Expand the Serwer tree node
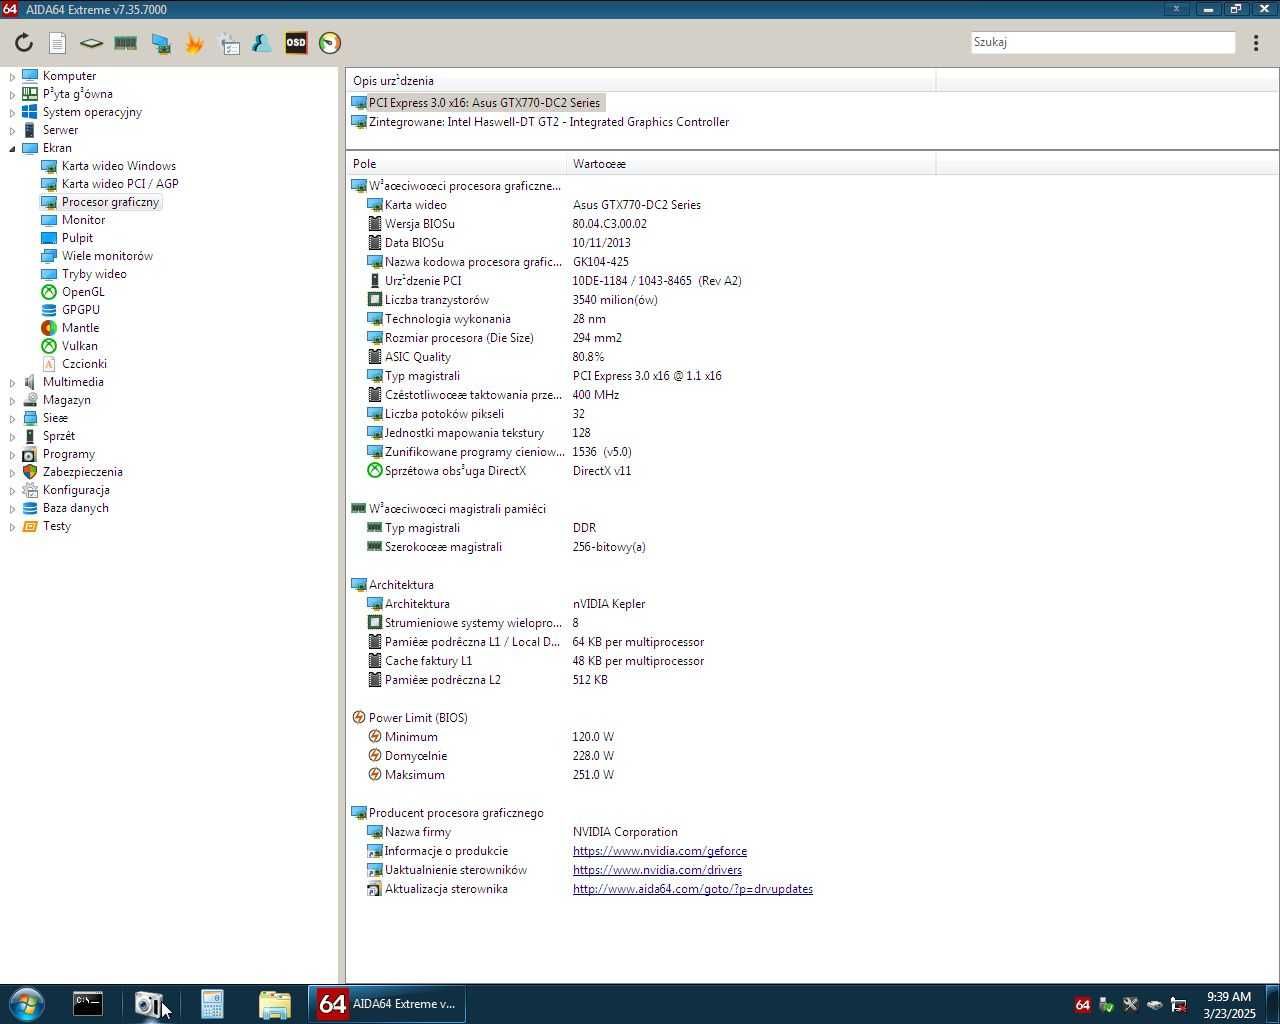Viewport: 1280px width, 1024px height. pyautogui.click(x=13, y=130)
